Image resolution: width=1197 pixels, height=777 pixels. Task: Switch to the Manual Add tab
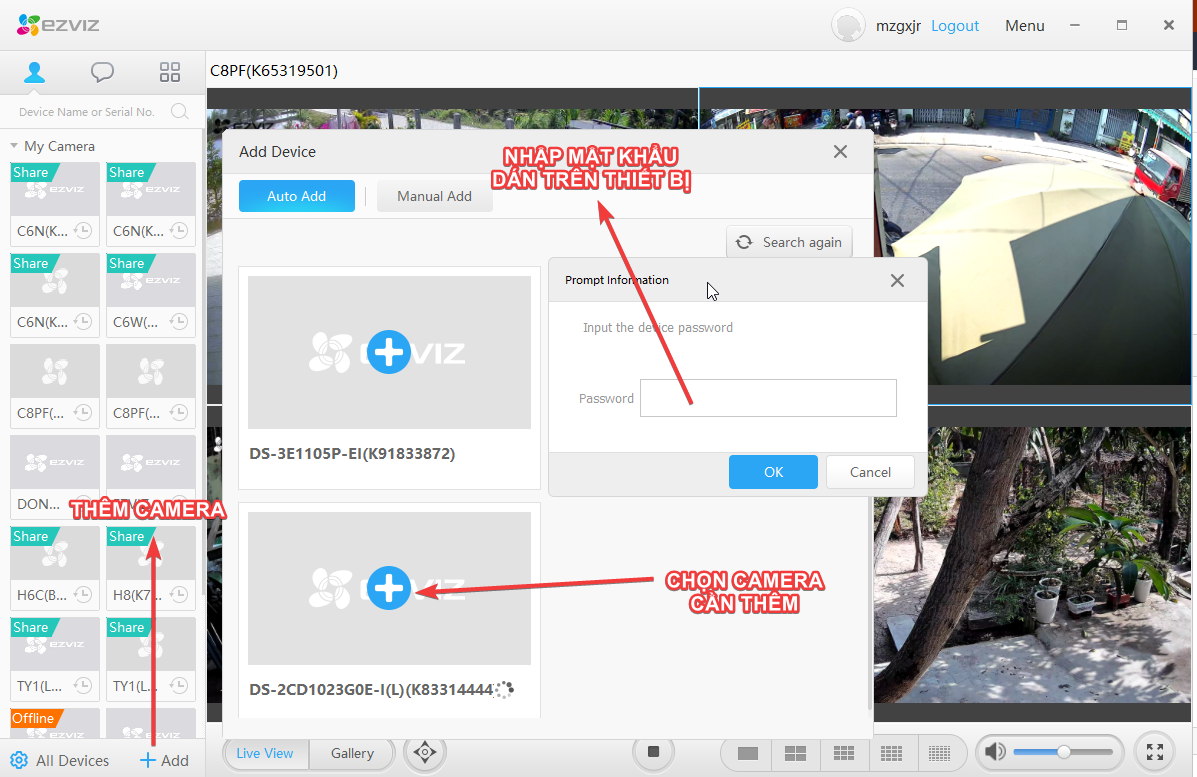pyautogui.click(x=434, y=196)
